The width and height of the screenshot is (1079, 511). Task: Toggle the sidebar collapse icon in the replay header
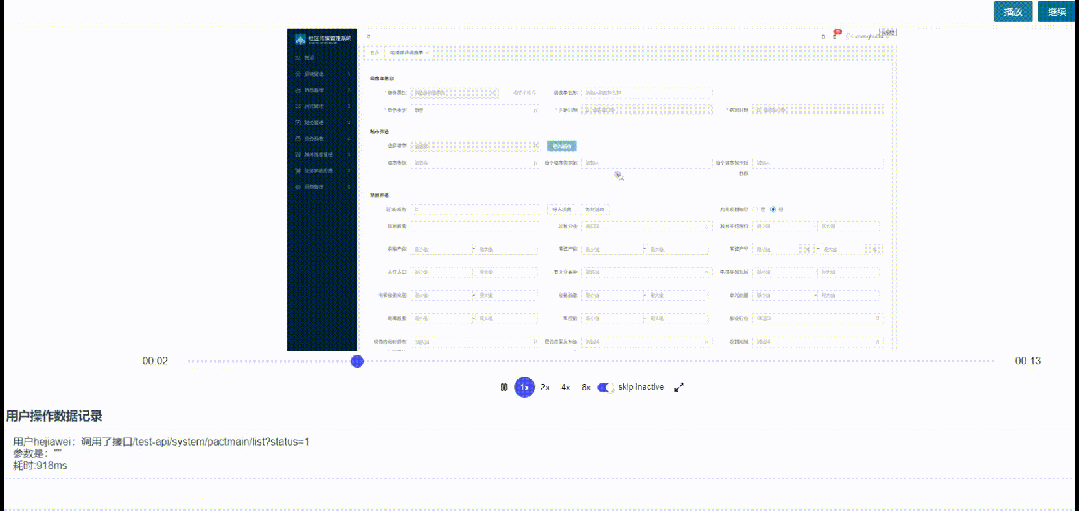368,36
